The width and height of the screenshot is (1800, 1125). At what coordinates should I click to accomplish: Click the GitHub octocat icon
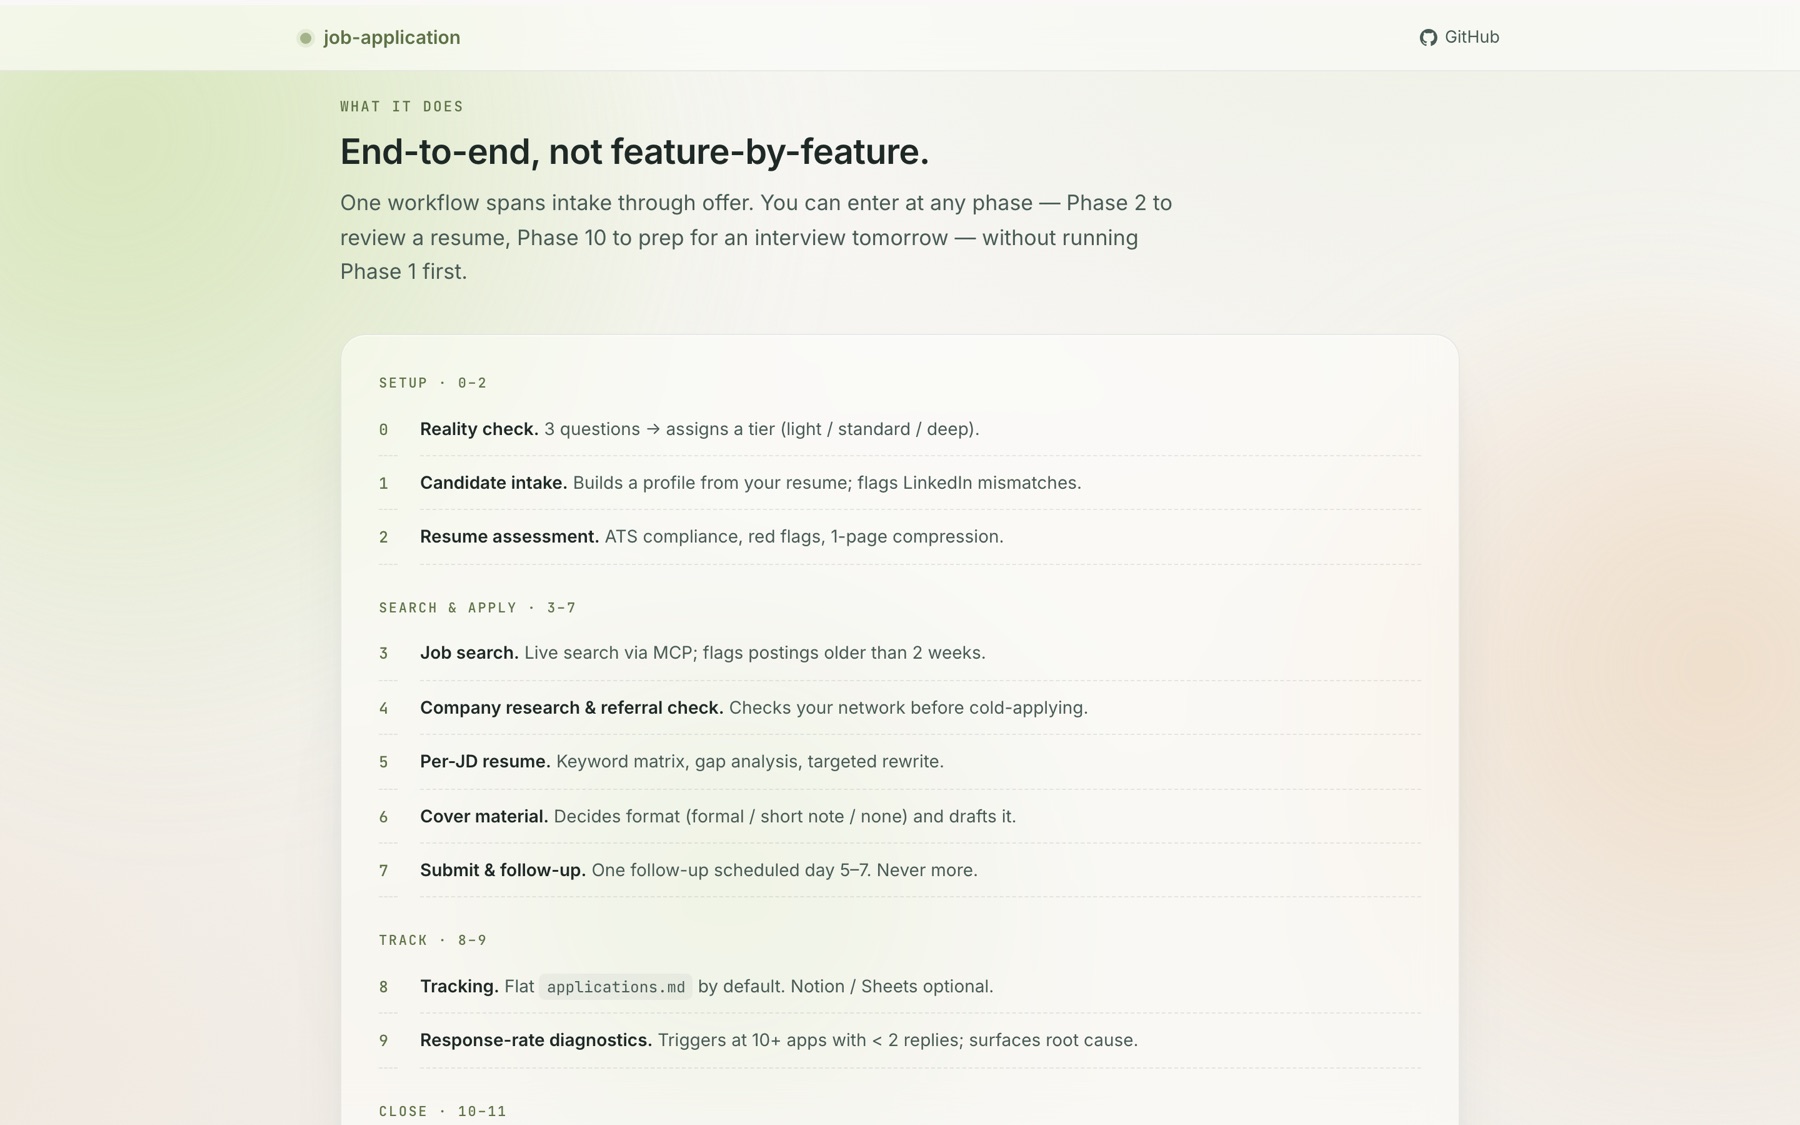click(1427, 37)
